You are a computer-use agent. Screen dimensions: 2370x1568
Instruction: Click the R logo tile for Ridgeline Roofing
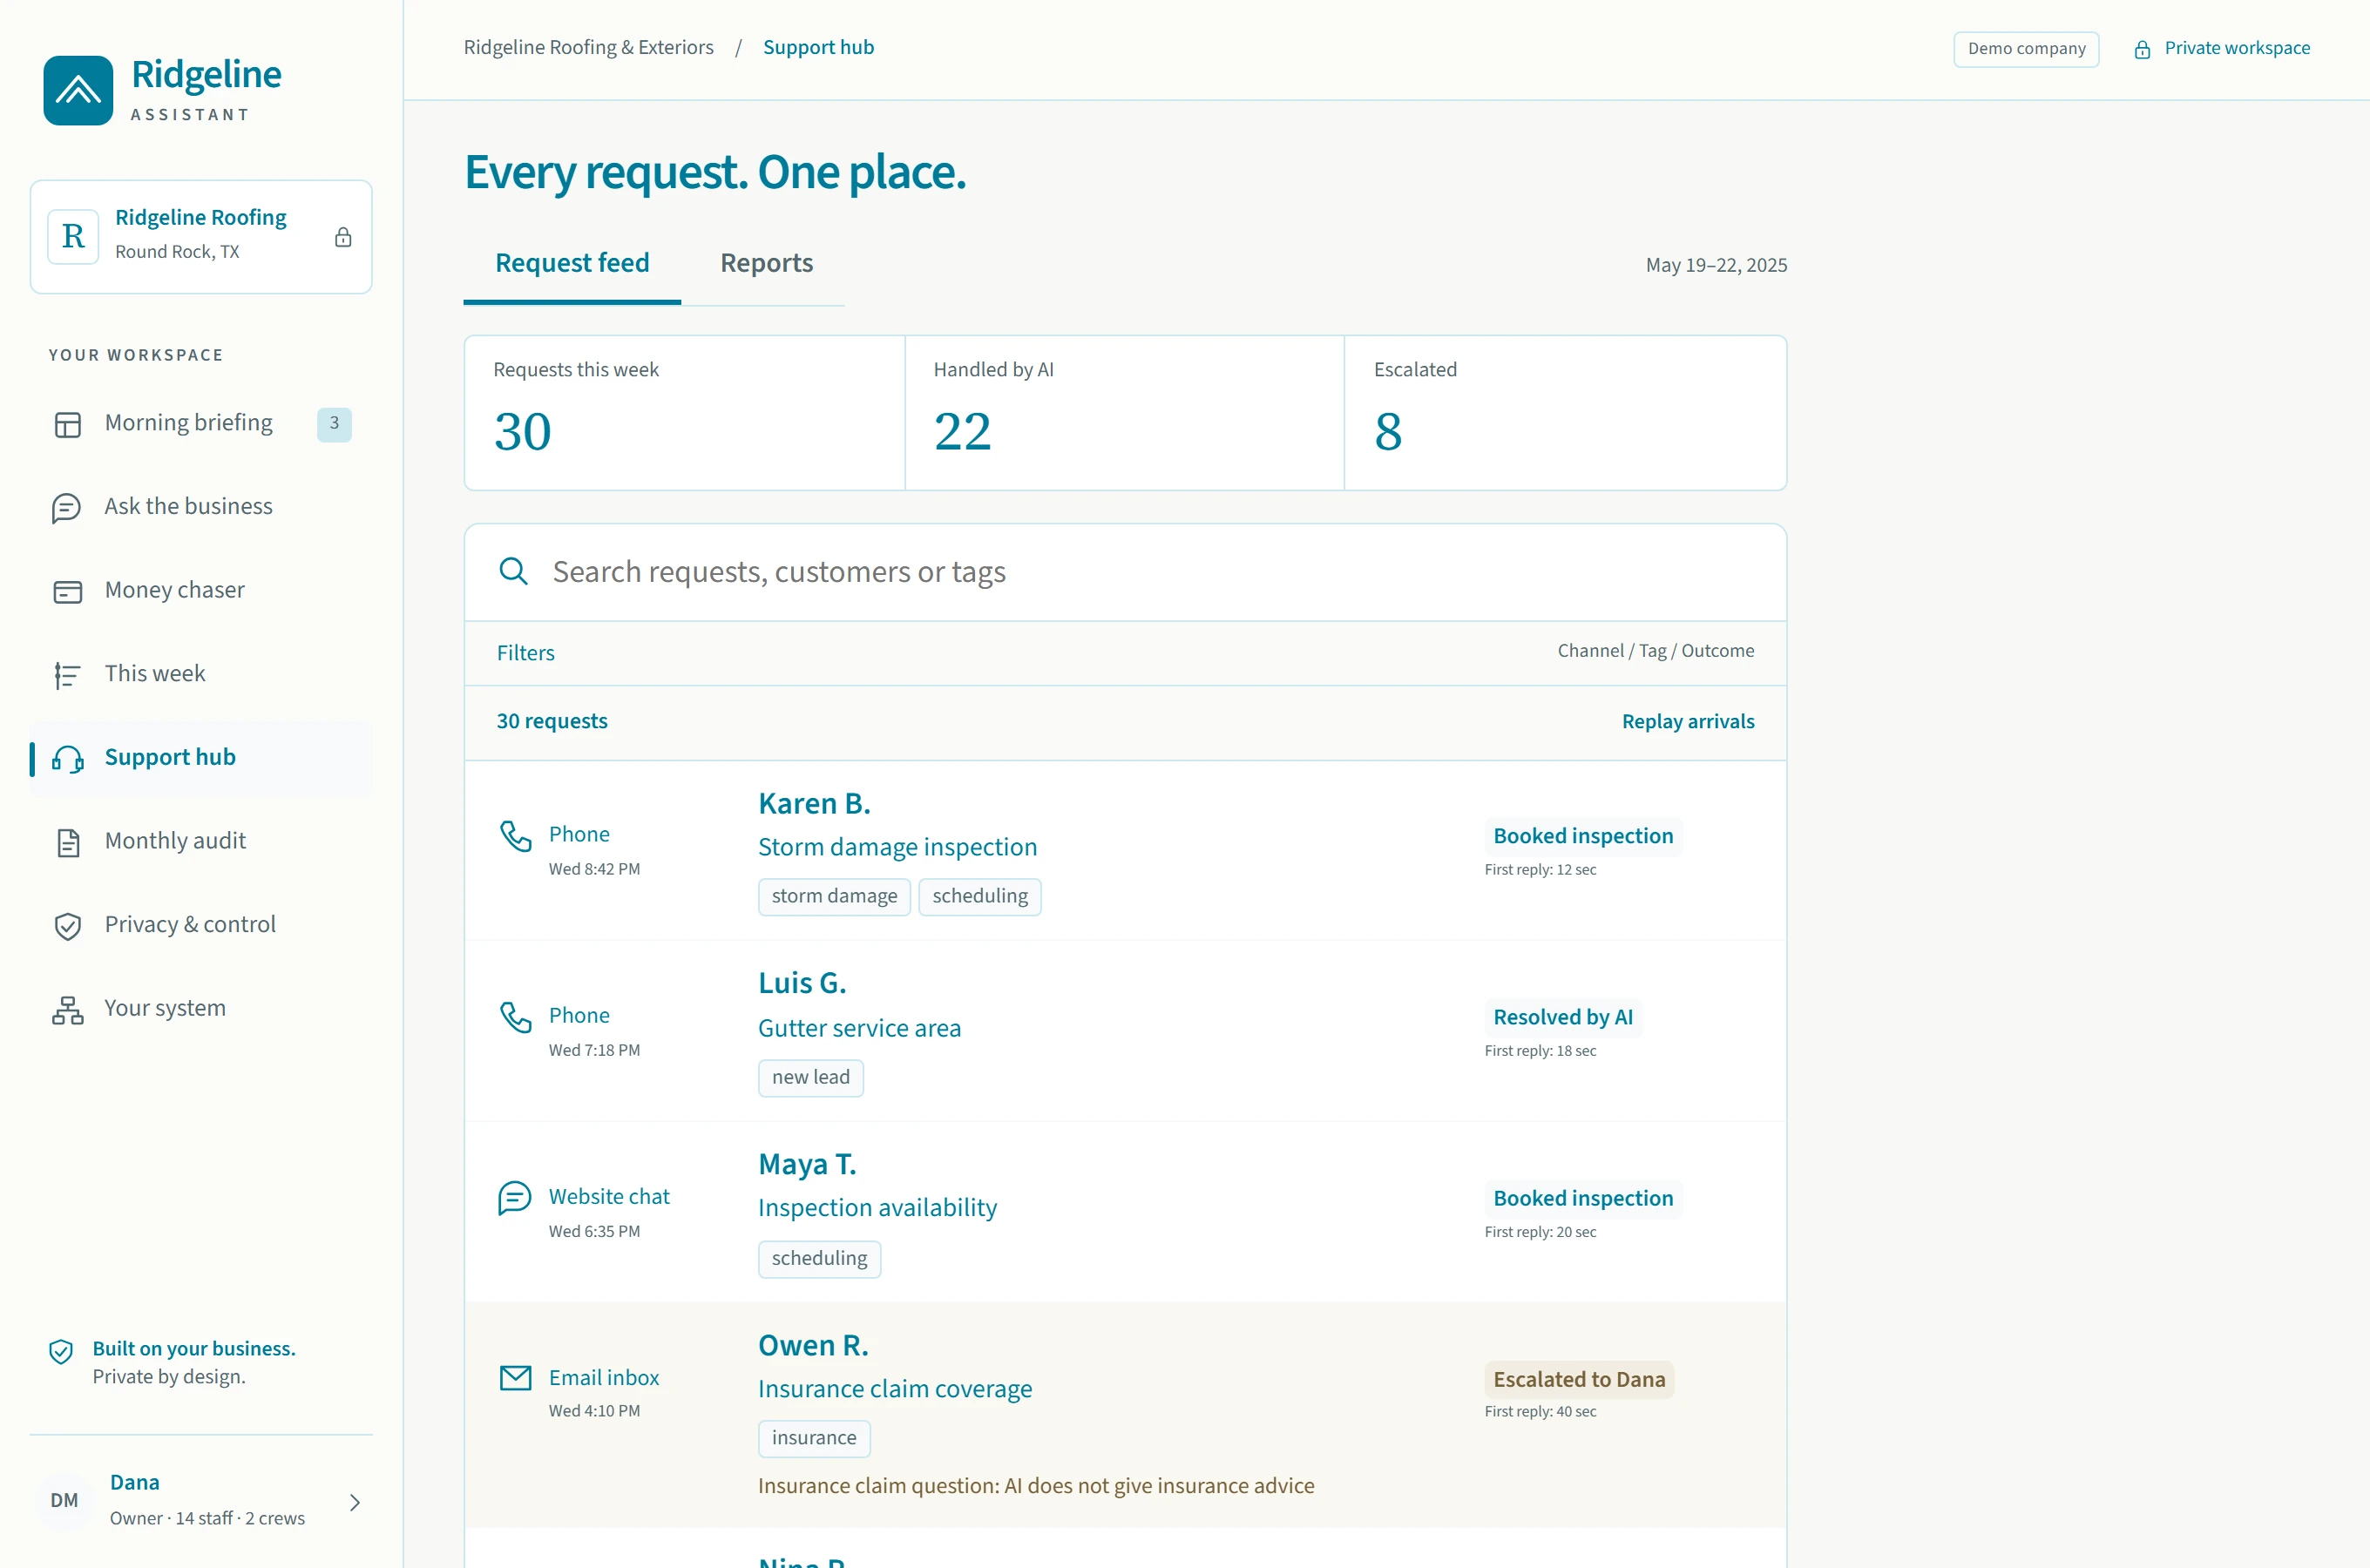73,237
